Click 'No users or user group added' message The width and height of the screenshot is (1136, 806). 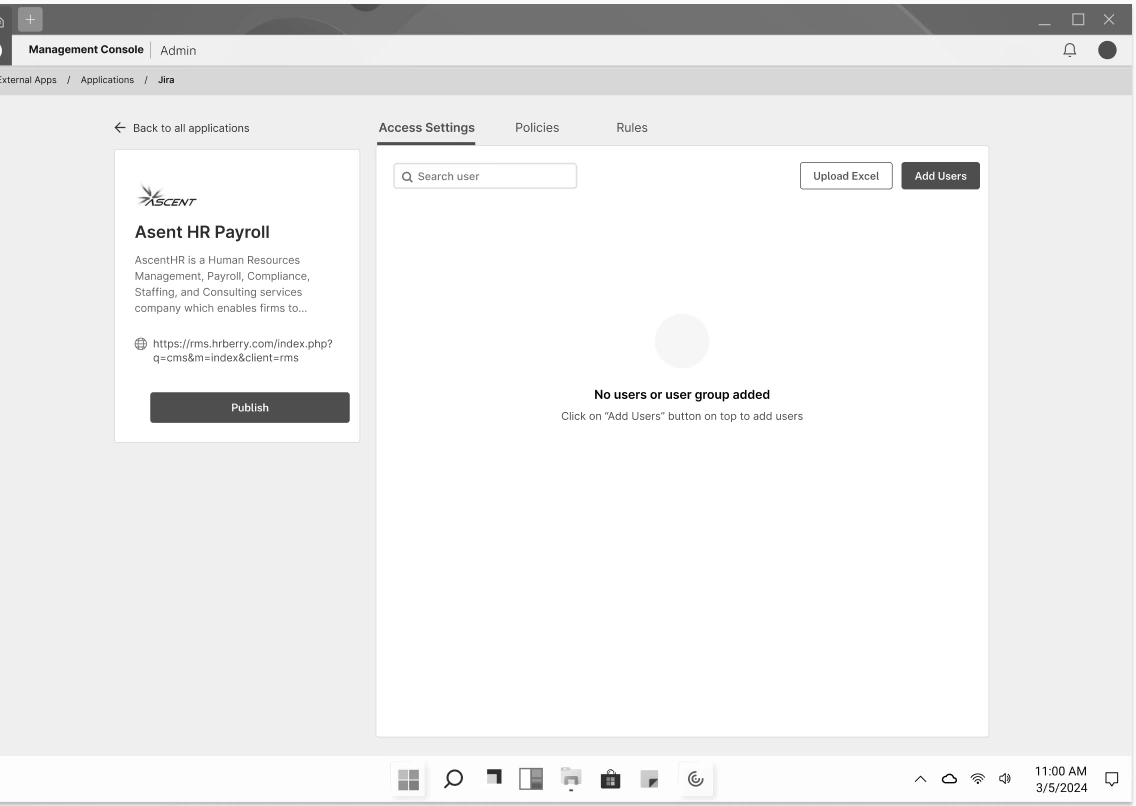(x=682, y=395)
